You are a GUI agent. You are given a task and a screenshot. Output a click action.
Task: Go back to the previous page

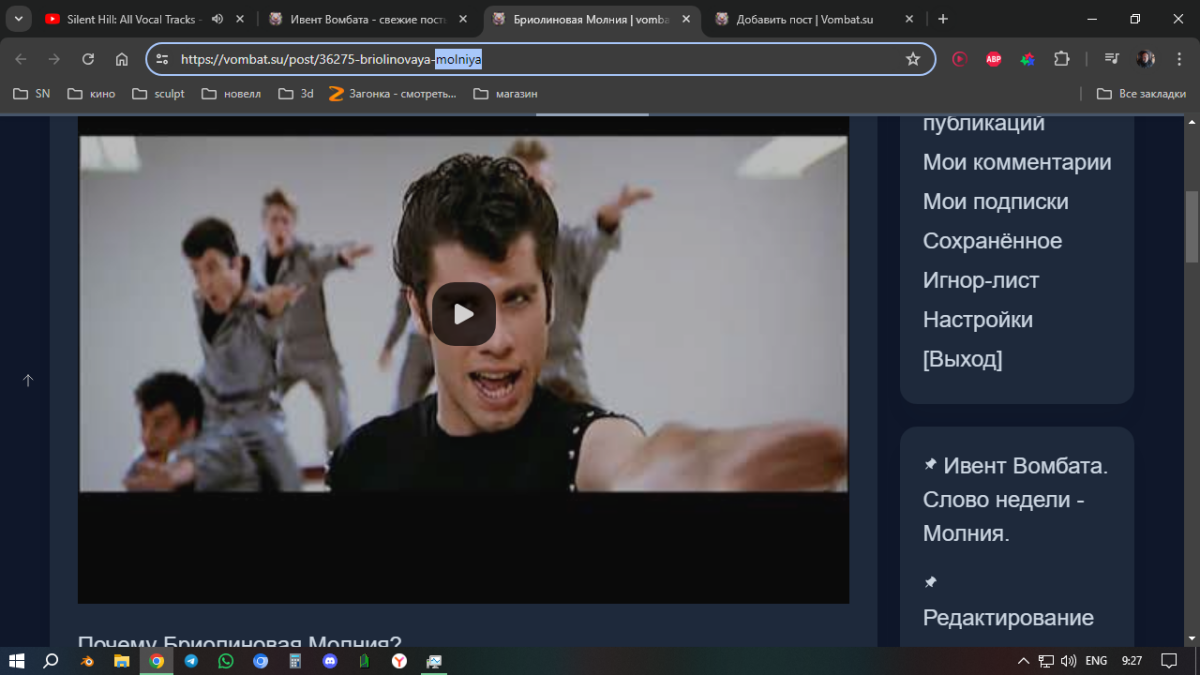(21, 59)
